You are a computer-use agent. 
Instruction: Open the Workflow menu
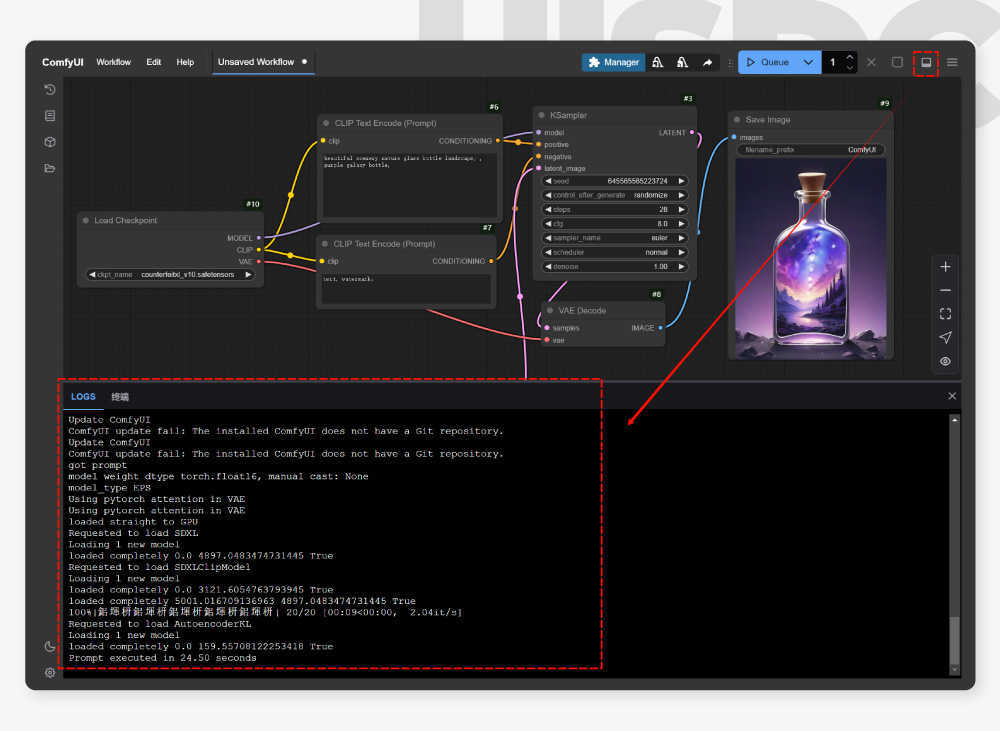click(x=113, y=62)
